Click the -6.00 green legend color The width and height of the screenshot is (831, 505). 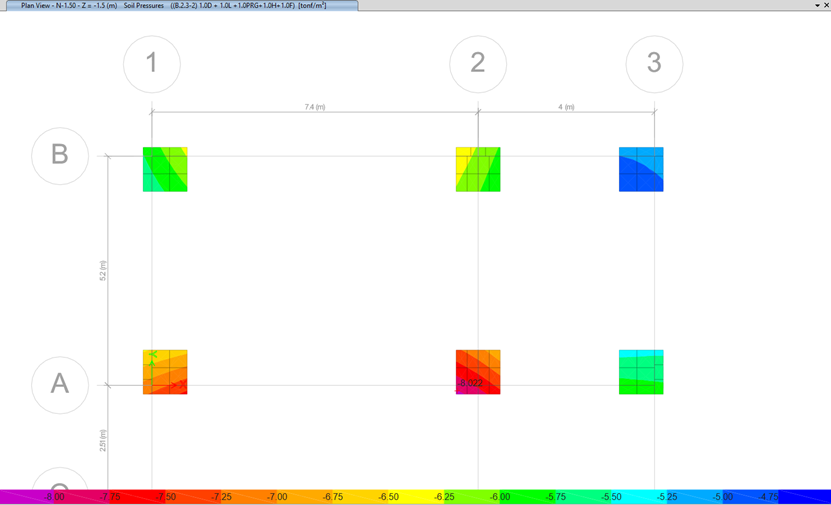click(x=499, y=497)
